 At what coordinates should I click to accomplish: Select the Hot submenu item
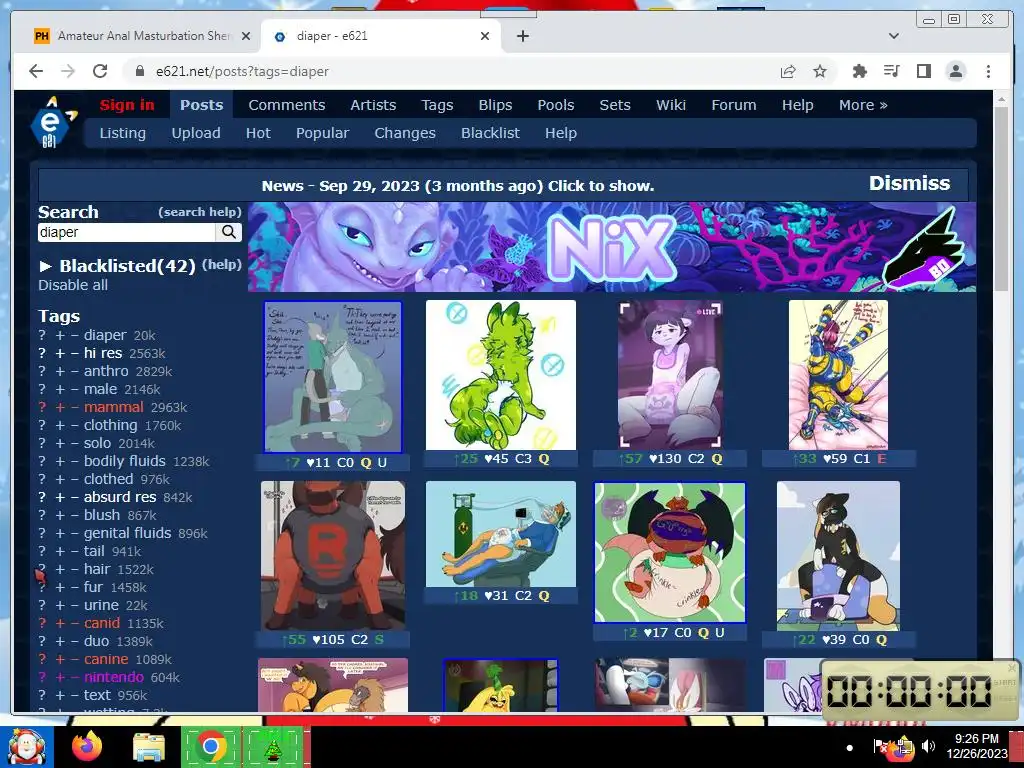pyautogui.click(x=258, y=133)
